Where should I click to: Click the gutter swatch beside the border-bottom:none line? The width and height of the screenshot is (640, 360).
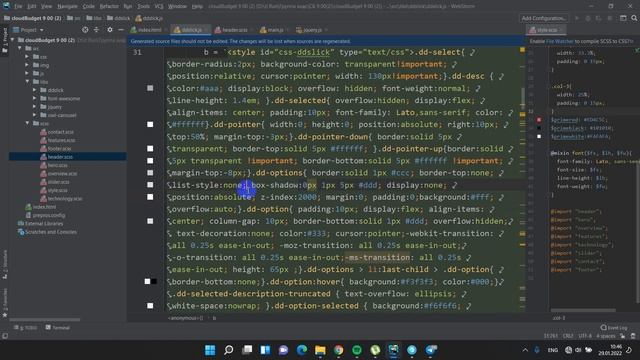[x=150, y=281]
